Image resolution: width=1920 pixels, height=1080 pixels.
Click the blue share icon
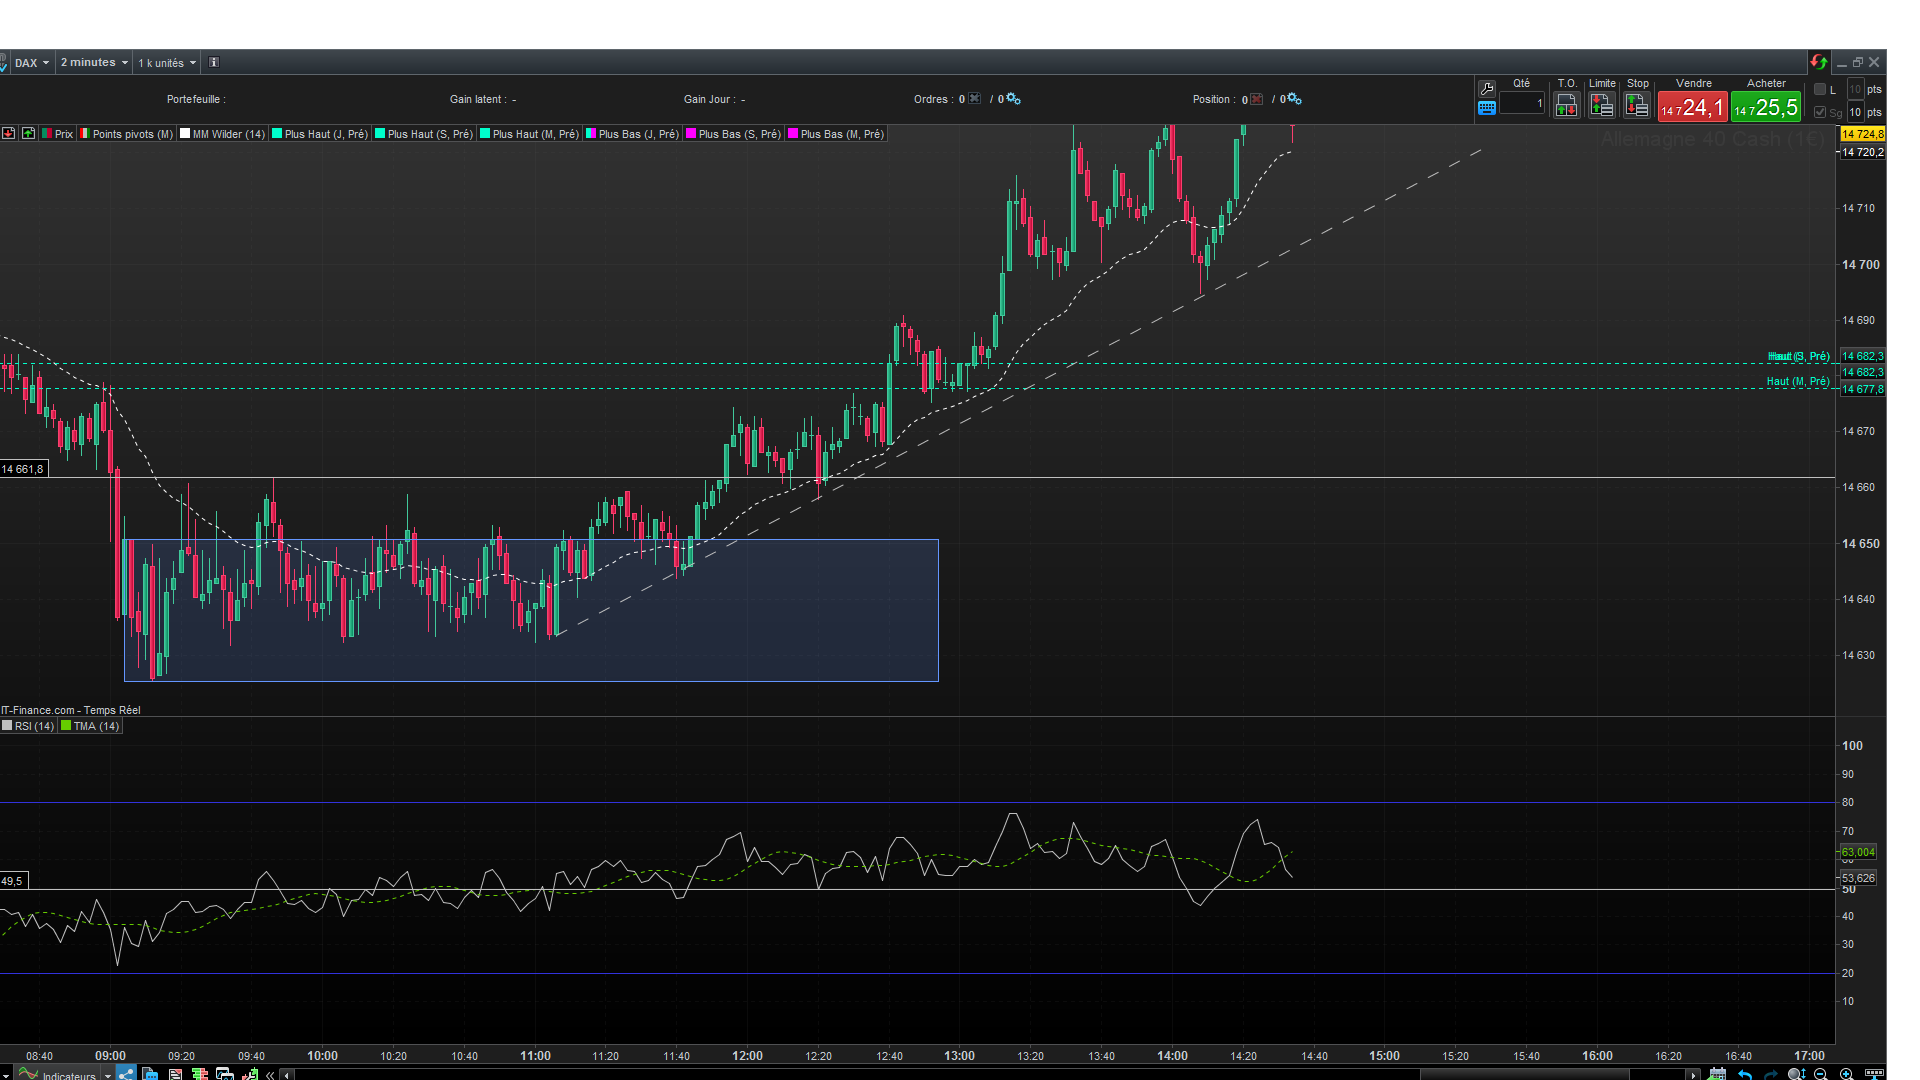(126, 1073)
